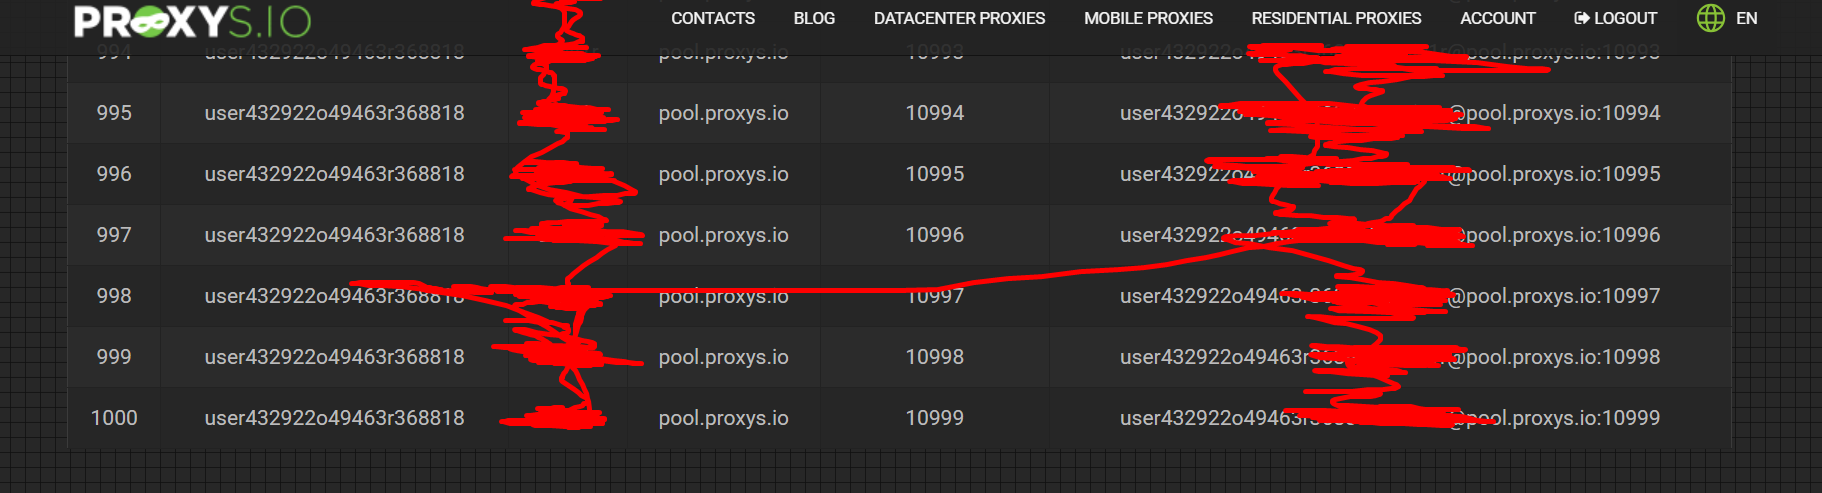1822x493 pixels.
Task: Click port value 10994
Action: coord(935,113)
